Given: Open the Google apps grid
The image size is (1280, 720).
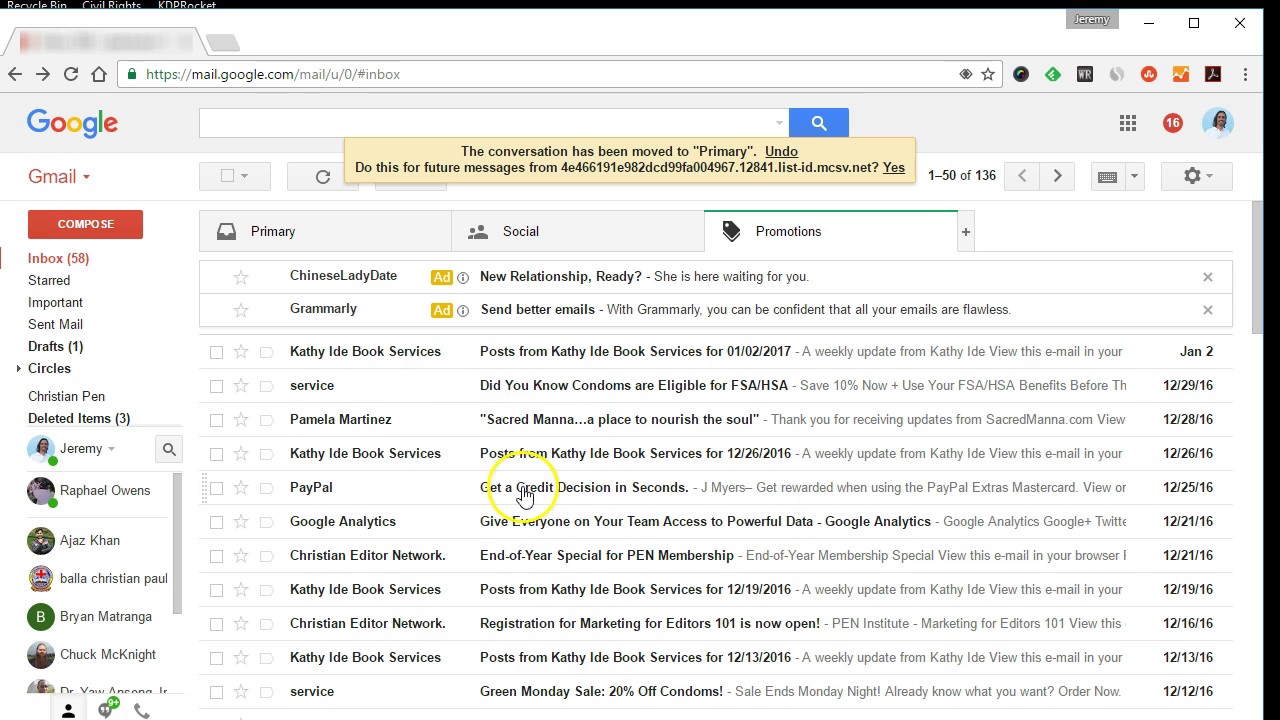Looking at the screenshot, I should tap(1128, 123).
